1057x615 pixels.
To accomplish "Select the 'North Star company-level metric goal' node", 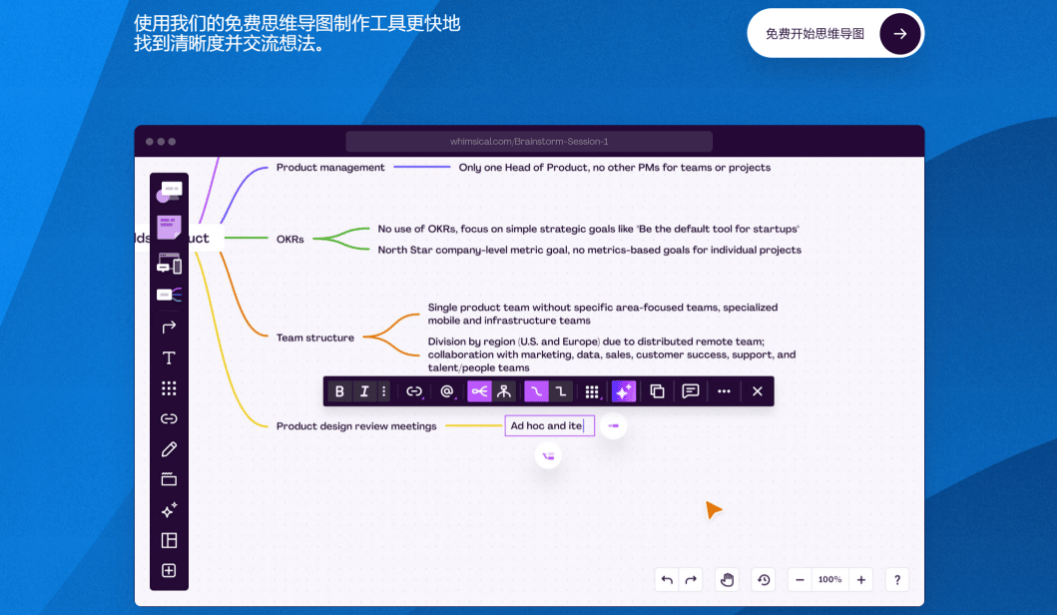I will pyautogui.click(x=589, y=250).
